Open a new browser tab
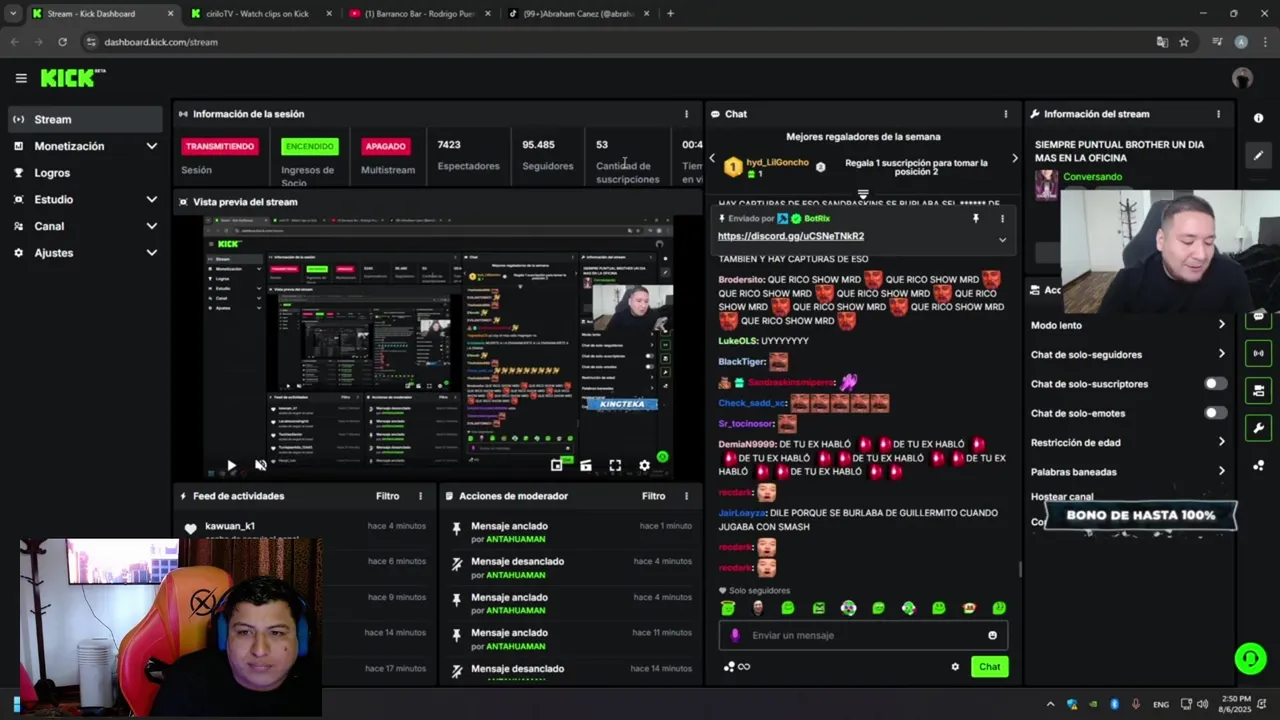 (x=670, y=14)
